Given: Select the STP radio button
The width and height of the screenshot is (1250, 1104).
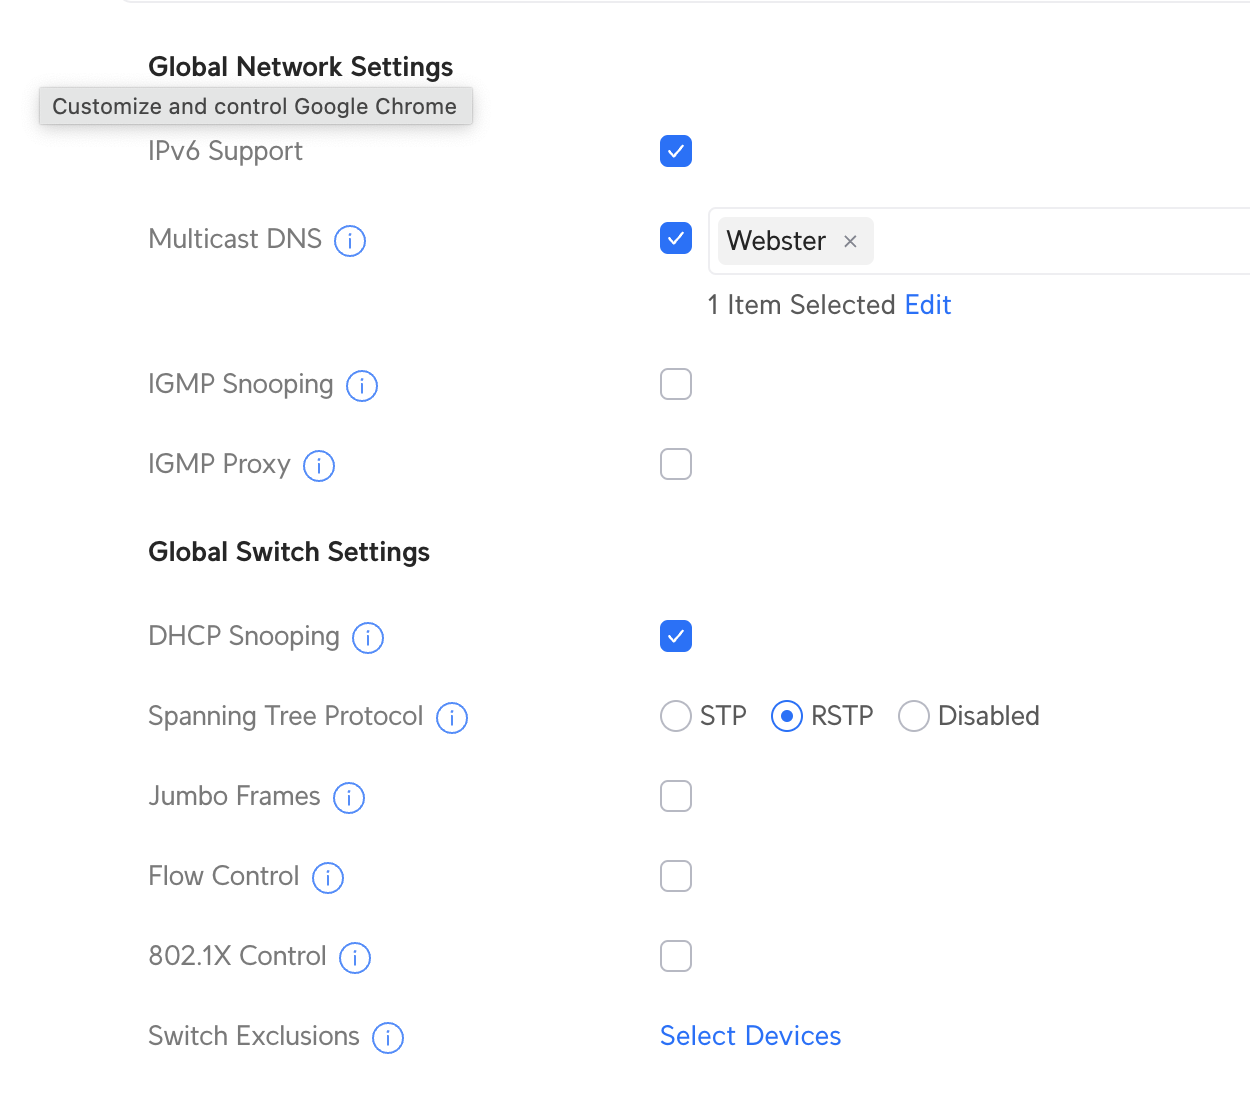Looking at the screenshot, I should click(x=676, y=716).
